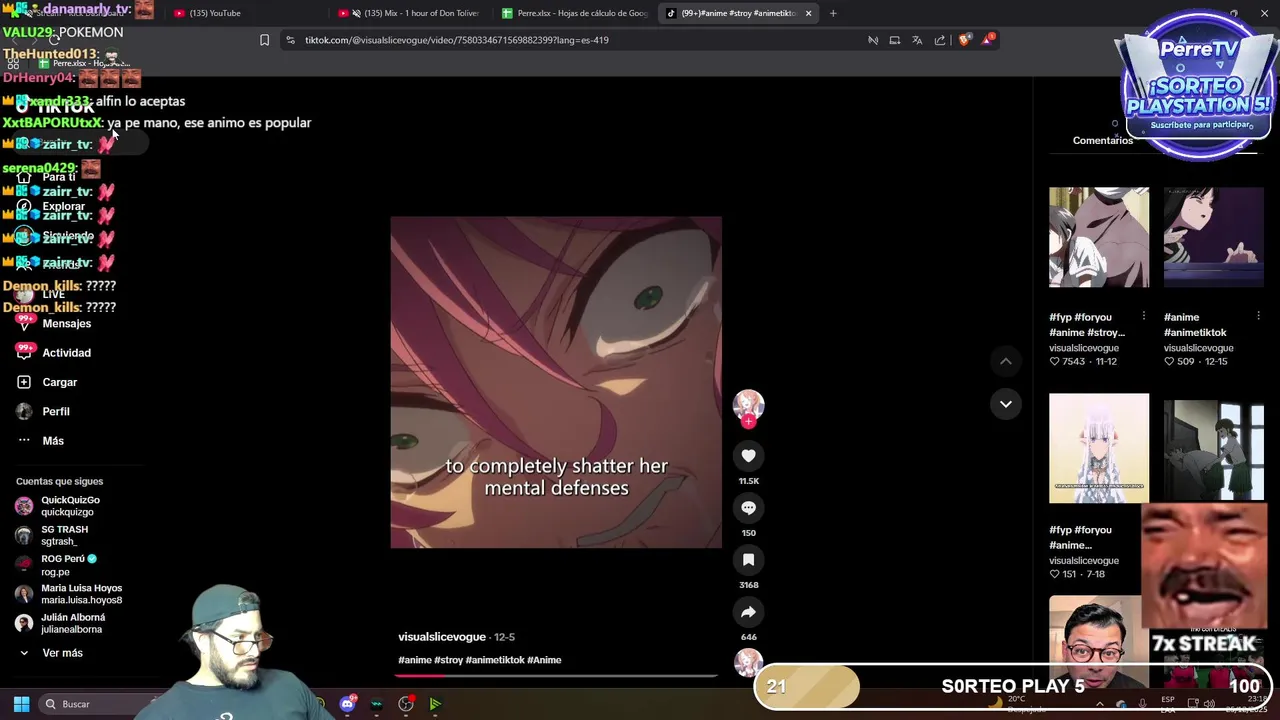Open the site info icon left of the URL
The width and height of the screenshot is (1280, 720).
point(290,40)
